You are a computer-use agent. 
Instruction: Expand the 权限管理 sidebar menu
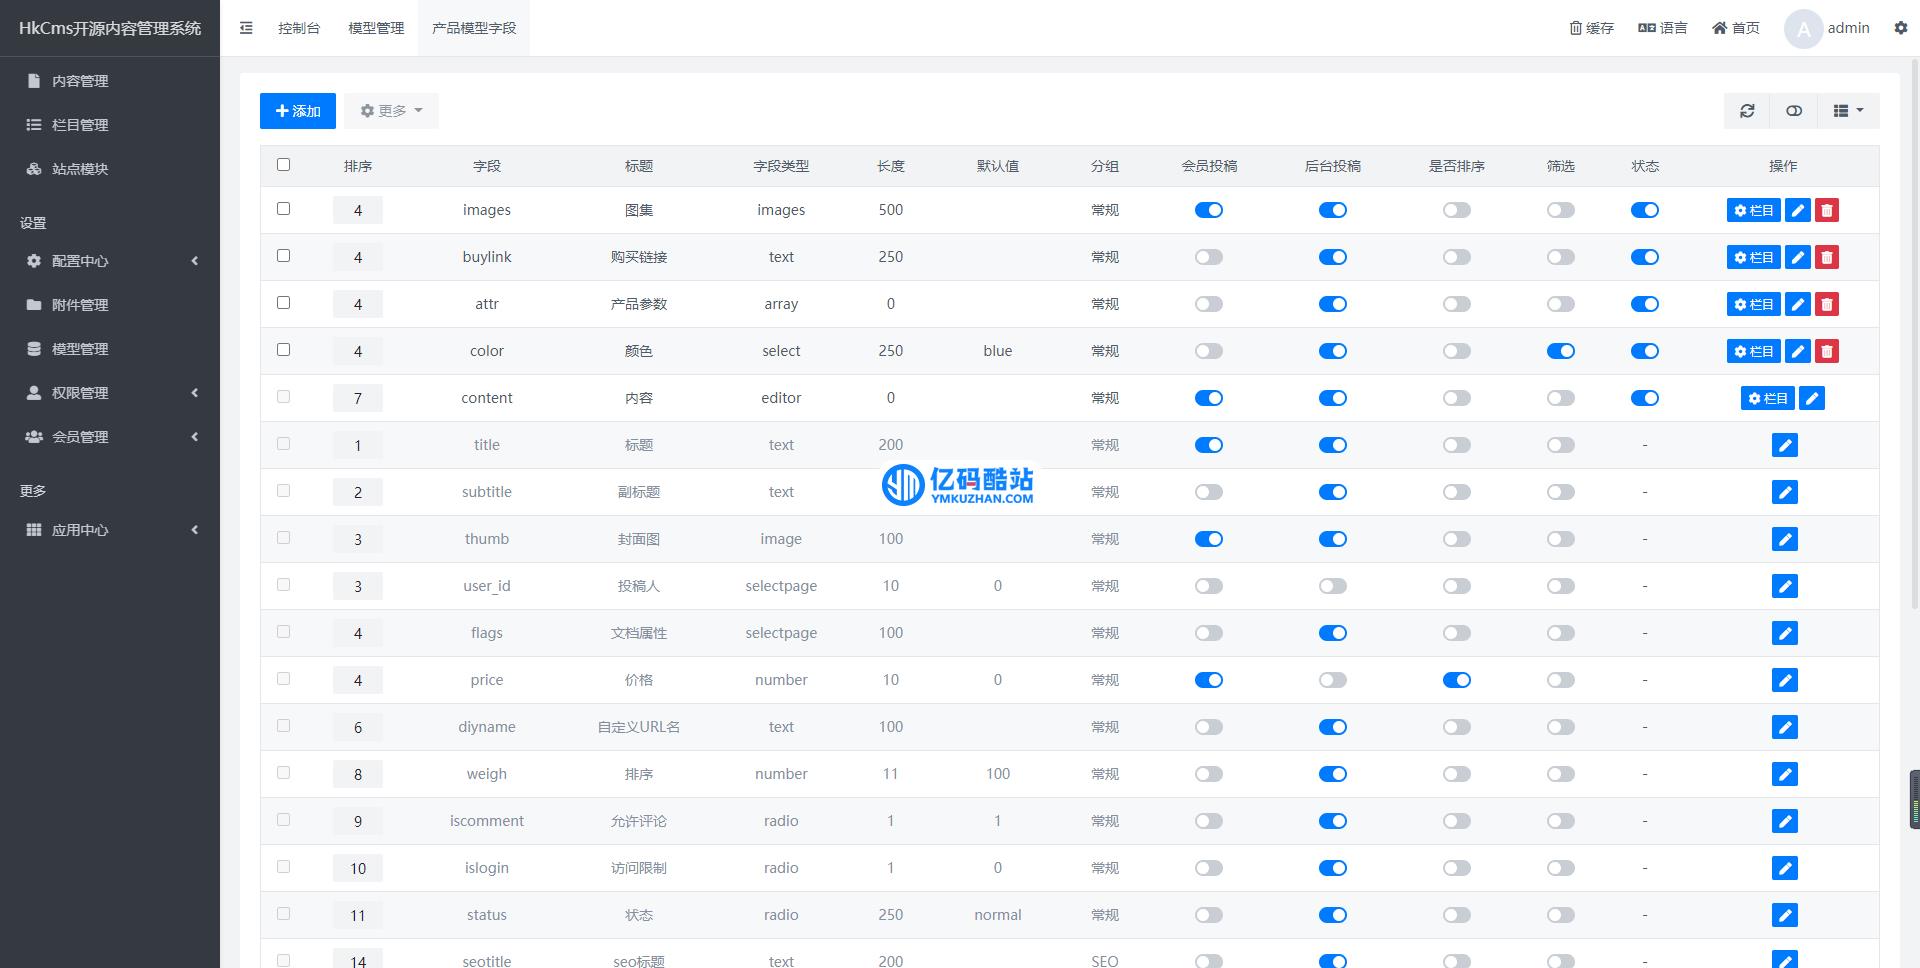click(x=110, y=393)
